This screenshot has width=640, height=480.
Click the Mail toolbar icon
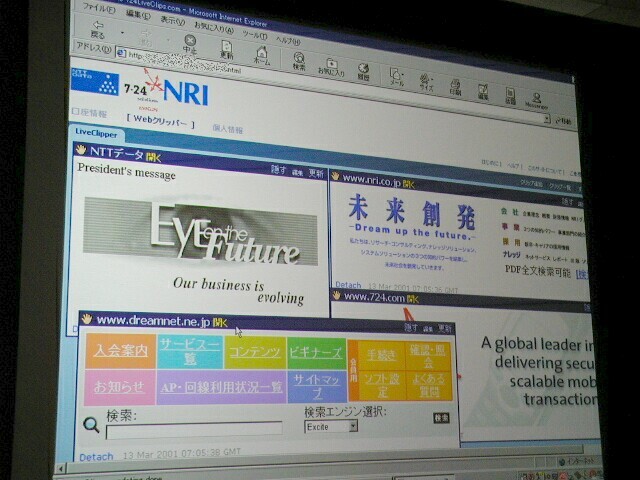[x=397, y=79]
